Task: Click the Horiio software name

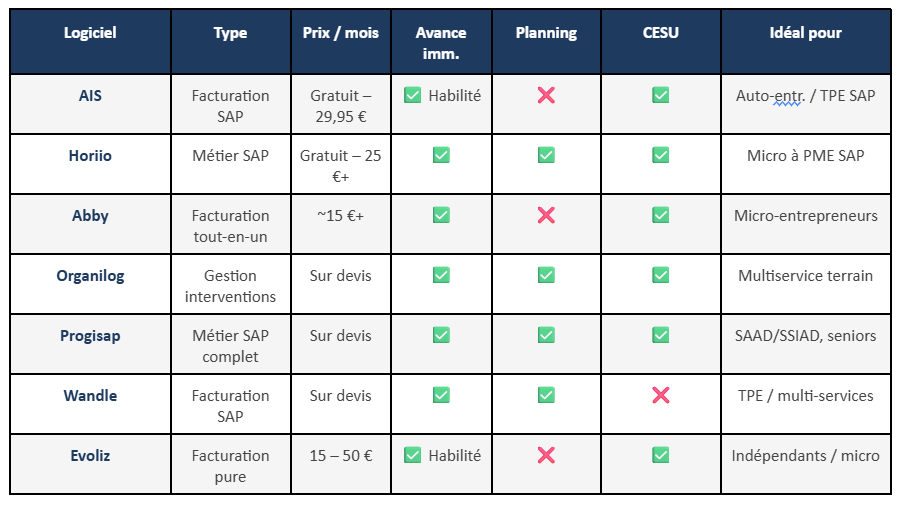Action: click(90, 156)
